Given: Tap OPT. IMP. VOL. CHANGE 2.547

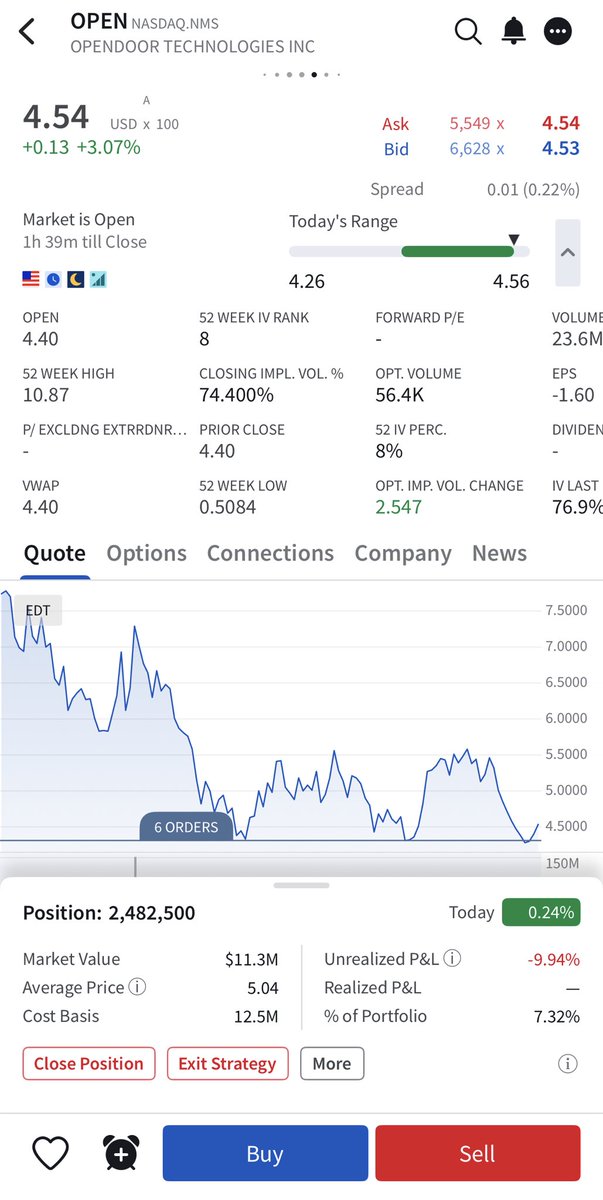Looking at the screenshot, I should (x=398, y=507).
